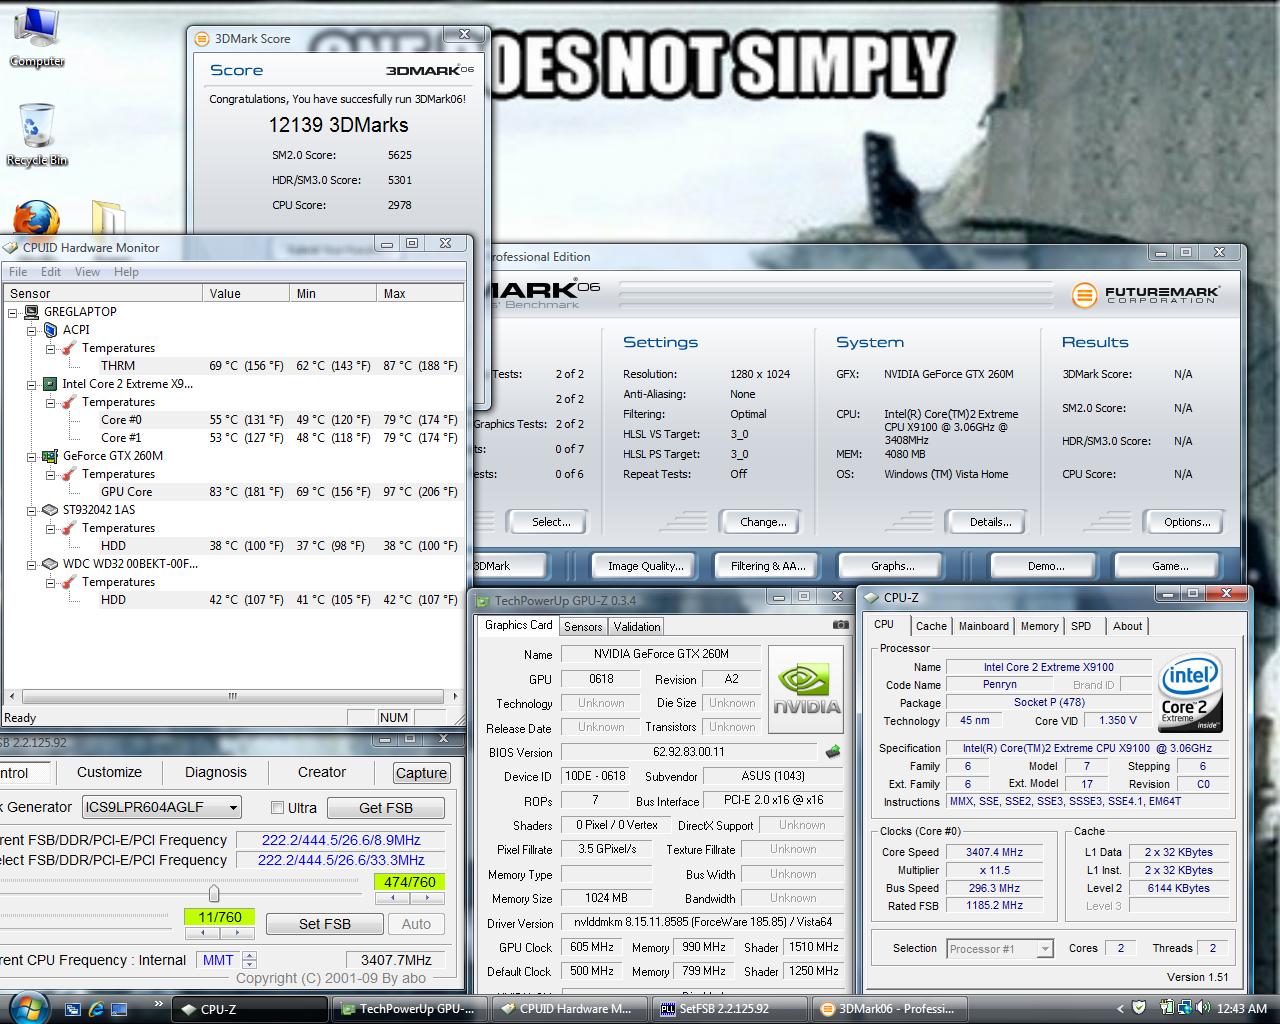
Task: Collapse the WDC WD32 node
Action: (x=31, y=564)
